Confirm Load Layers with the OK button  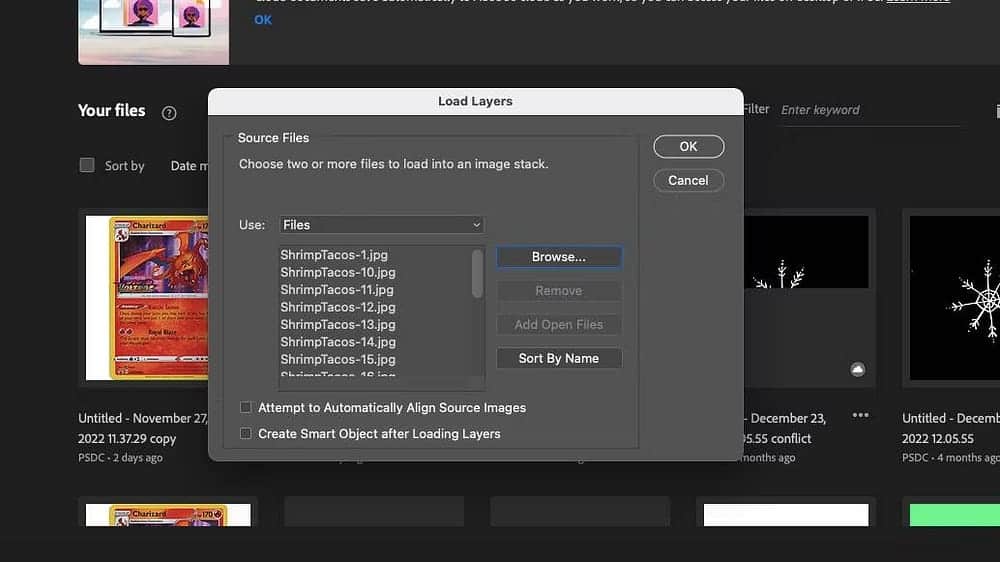point(688,147)
